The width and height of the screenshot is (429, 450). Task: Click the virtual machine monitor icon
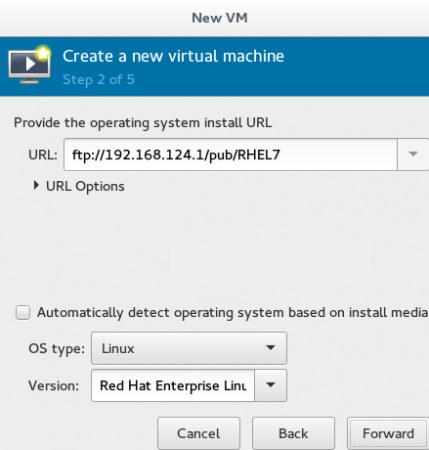tap(29, 65)
